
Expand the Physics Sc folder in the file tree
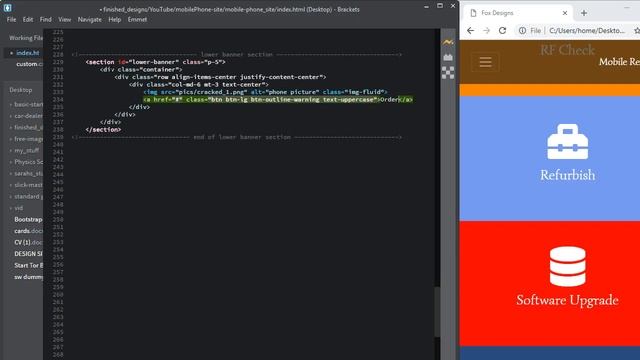click(27, 162)
